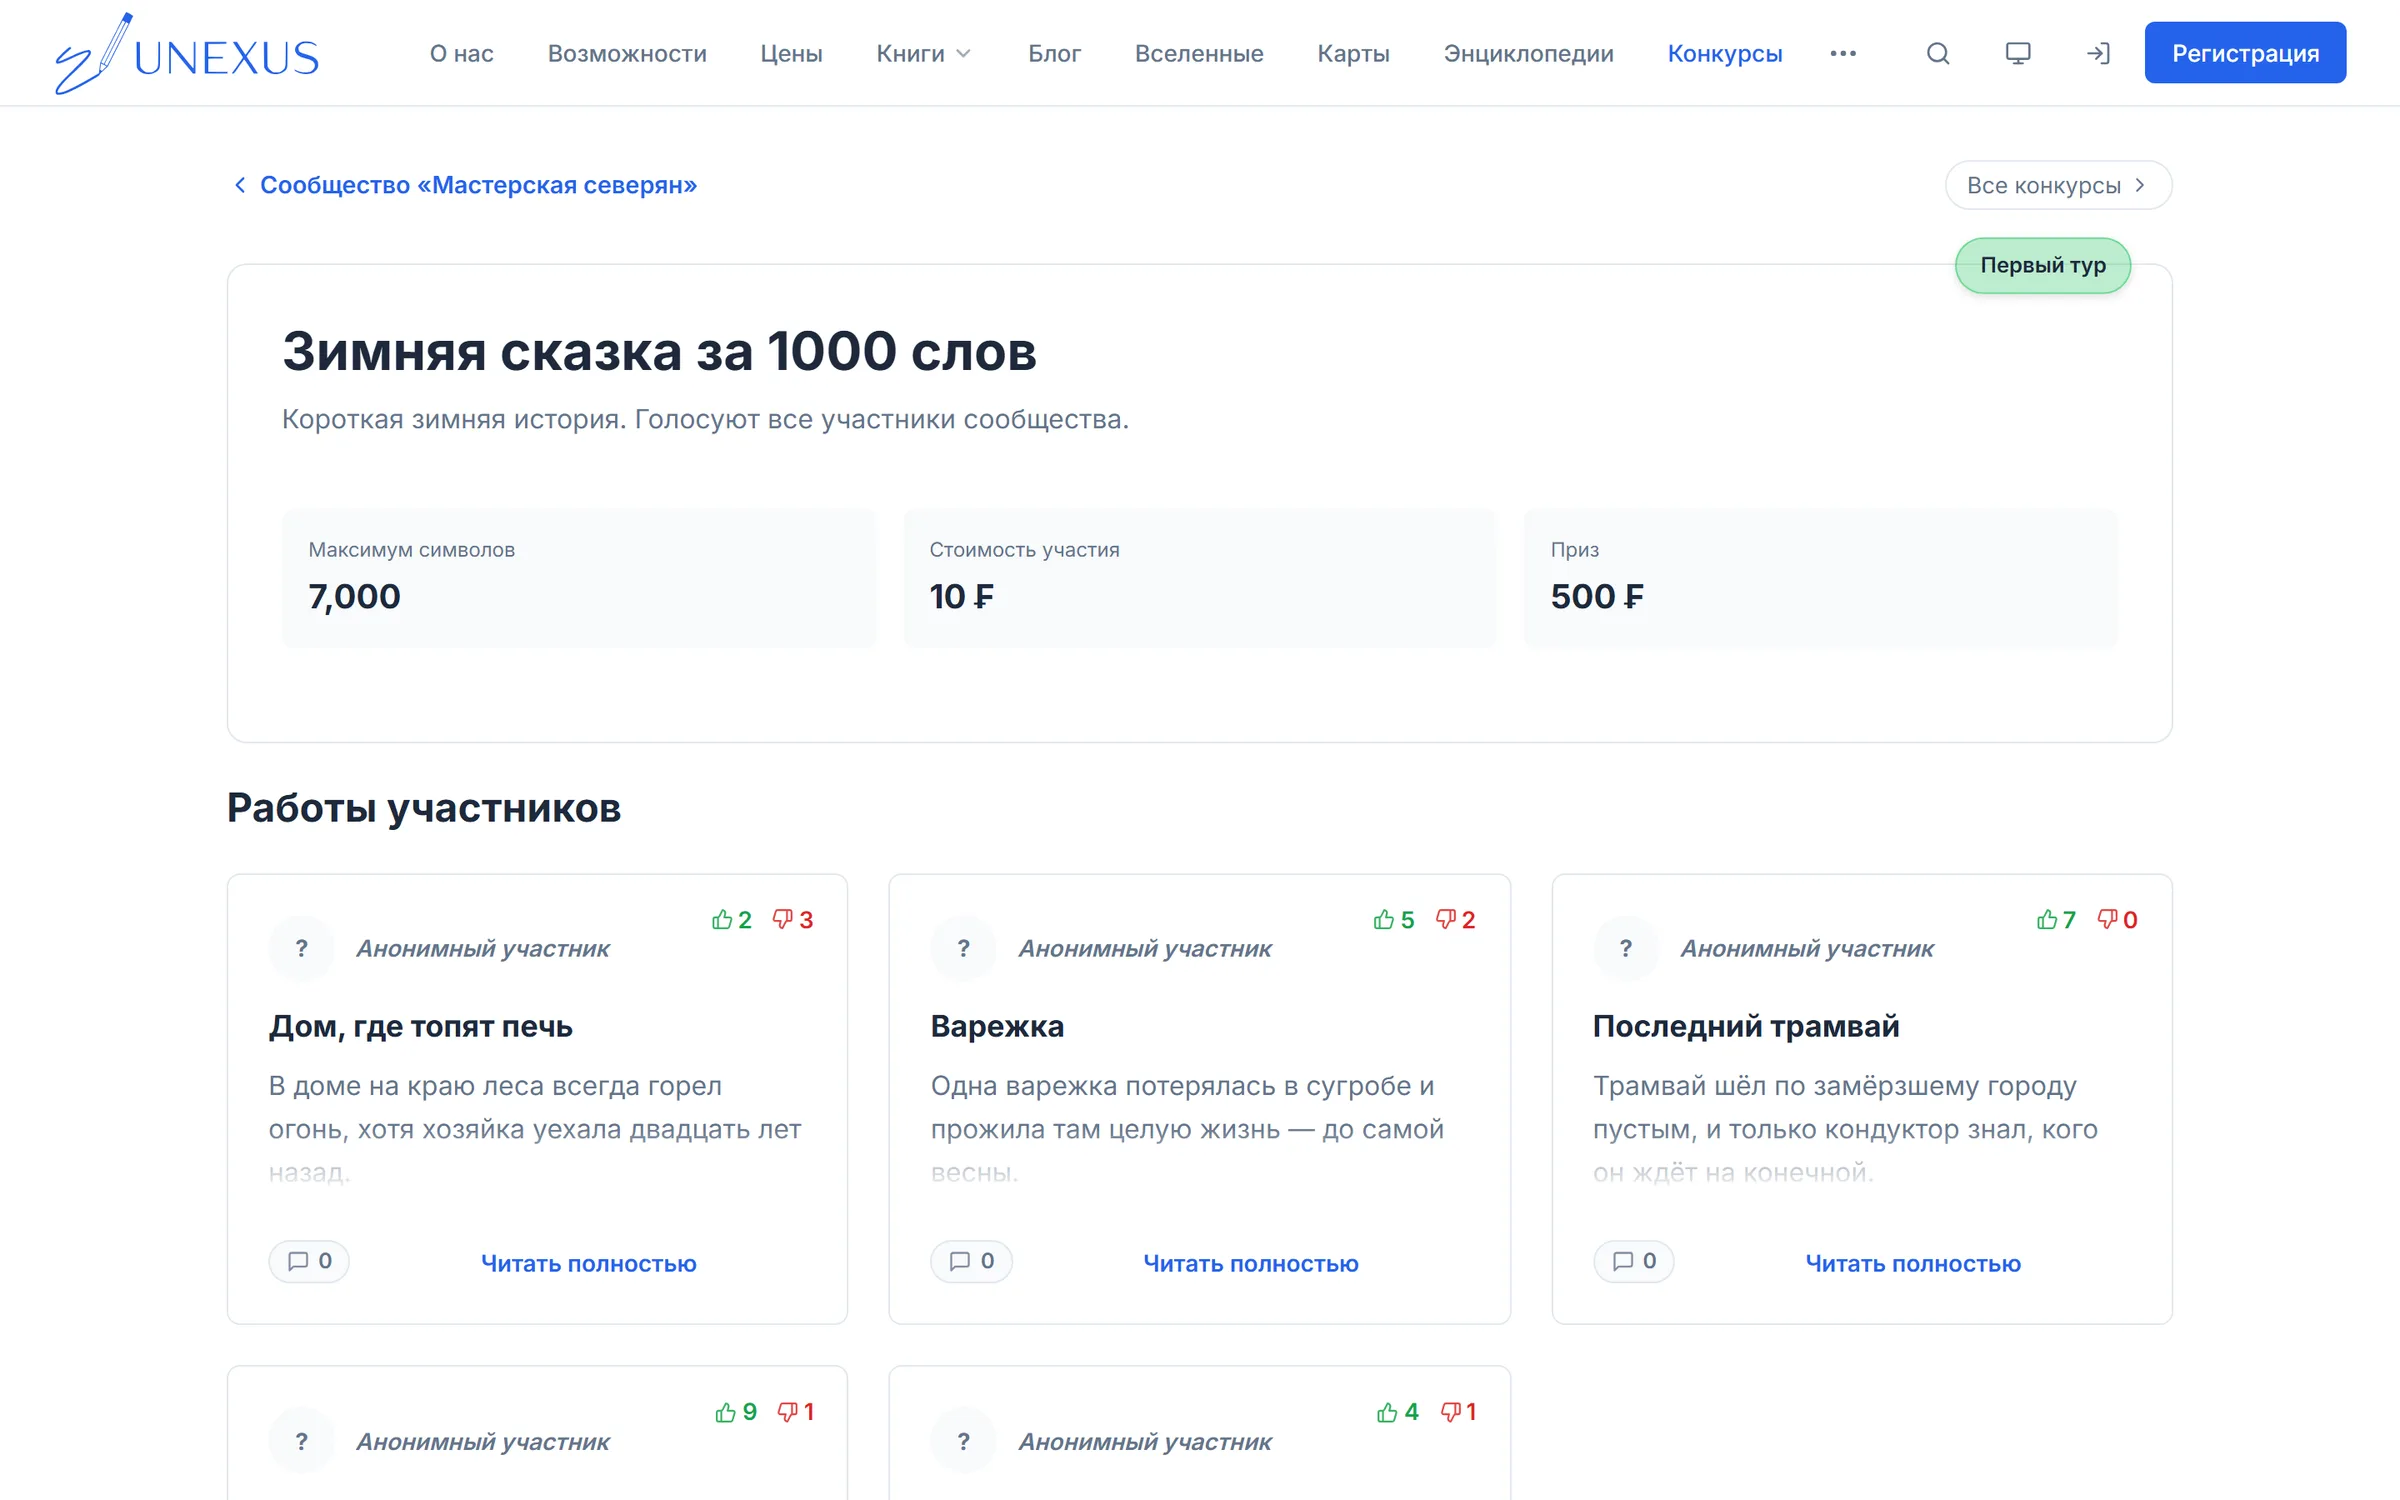Like the story 'Последний трамвай'
The image size is (2400, 1500).
(2056, 919)
